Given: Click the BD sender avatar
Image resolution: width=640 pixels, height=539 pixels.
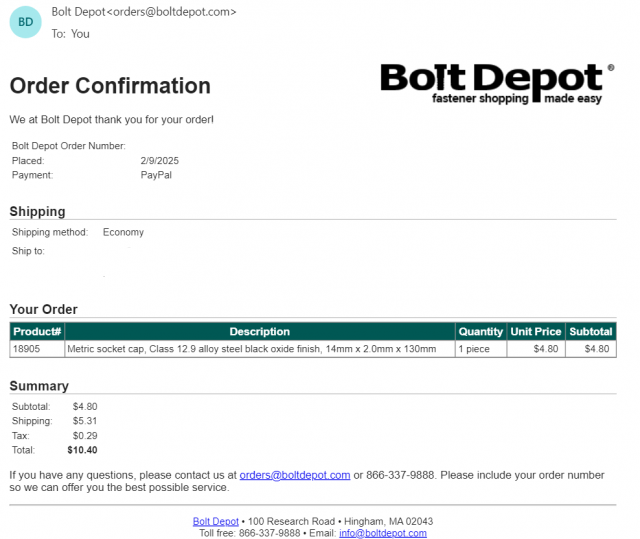Looking at the screenshot, I should [x=25, y=22].
